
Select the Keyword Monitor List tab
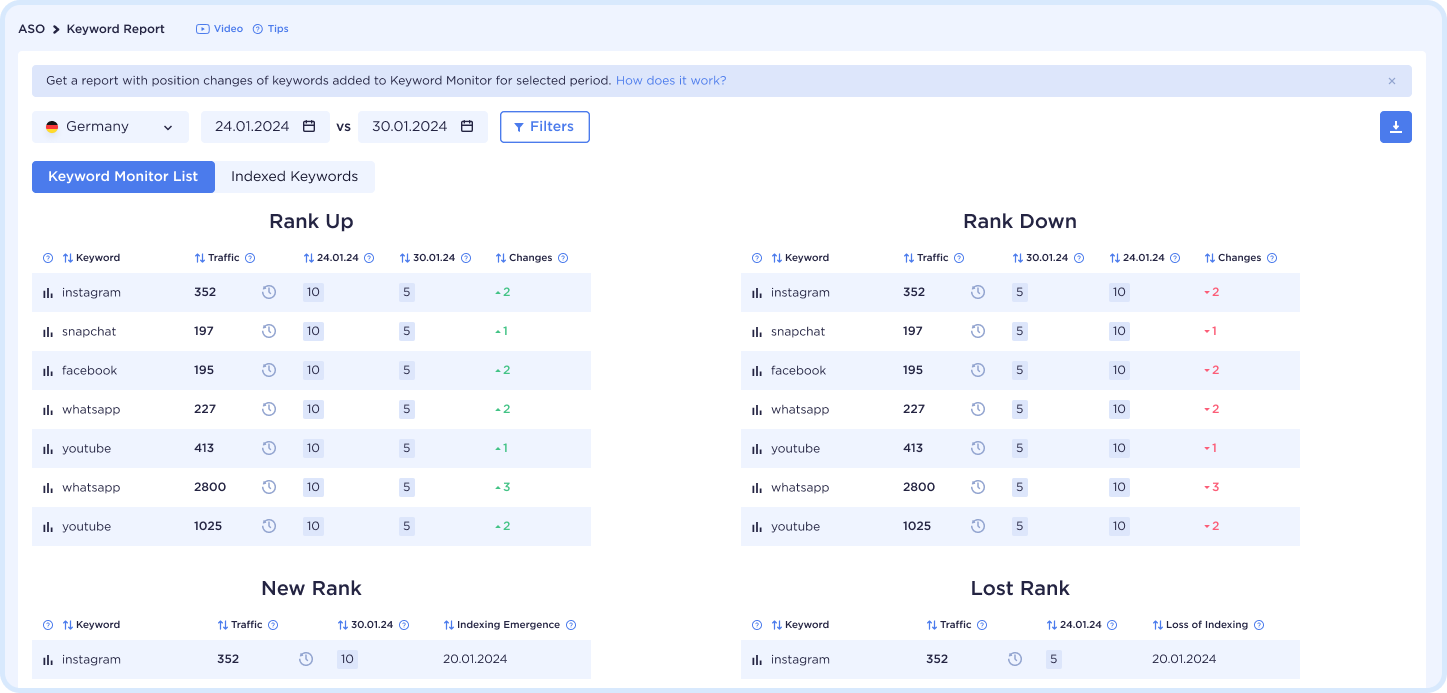click(123, 177)
